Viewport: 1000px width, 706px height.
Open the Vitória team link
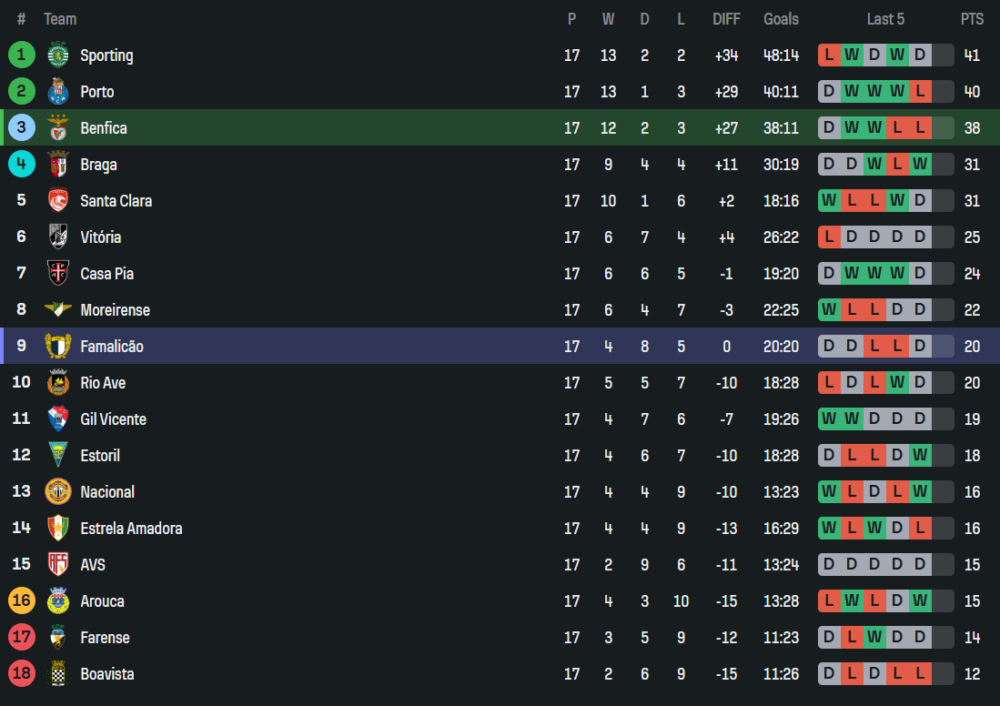click(x=101, y=237)
